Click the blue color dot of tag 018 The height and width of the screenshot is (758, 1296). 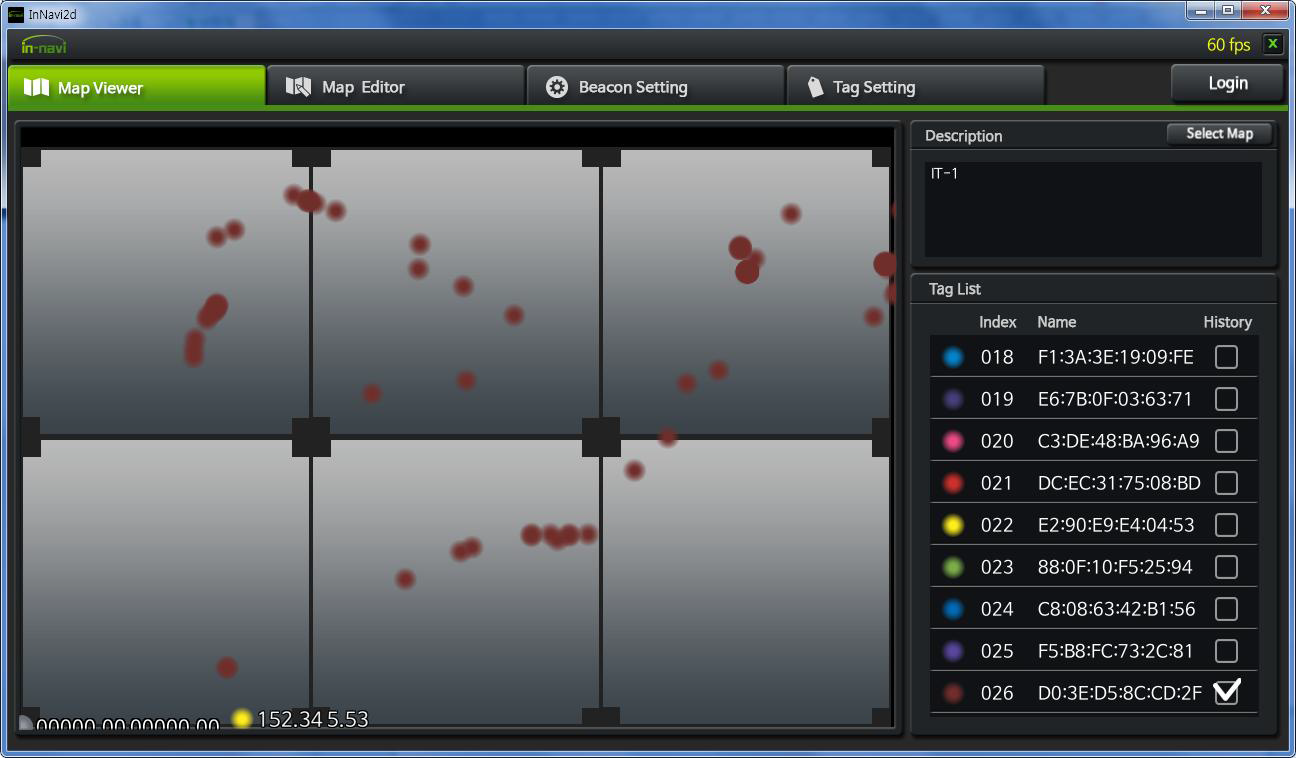[953, 357]
